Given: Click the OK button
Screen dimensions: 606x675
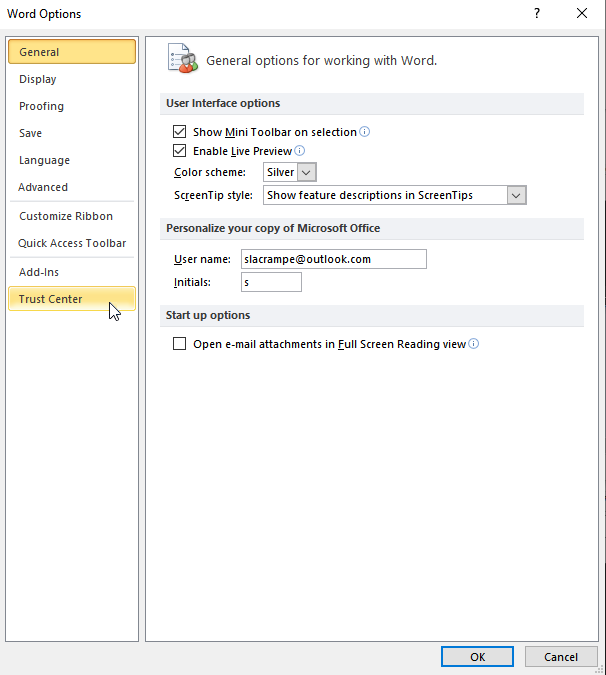Looking at the screenshot, I should tap(477, 656).
